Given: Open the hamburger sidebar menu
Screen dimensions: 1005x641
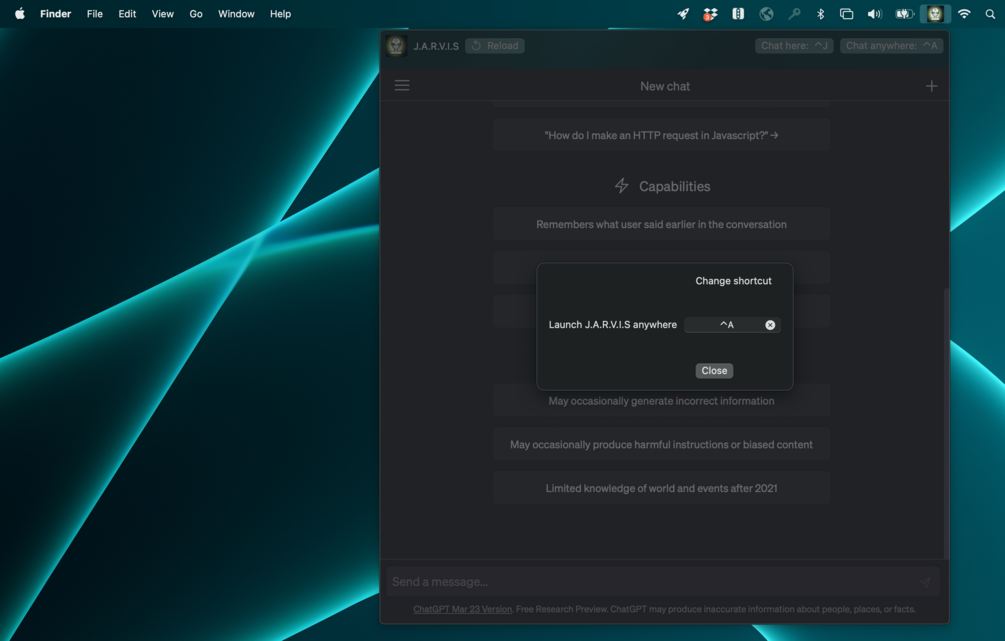Looking at the screenshot, I should (402, 85).
